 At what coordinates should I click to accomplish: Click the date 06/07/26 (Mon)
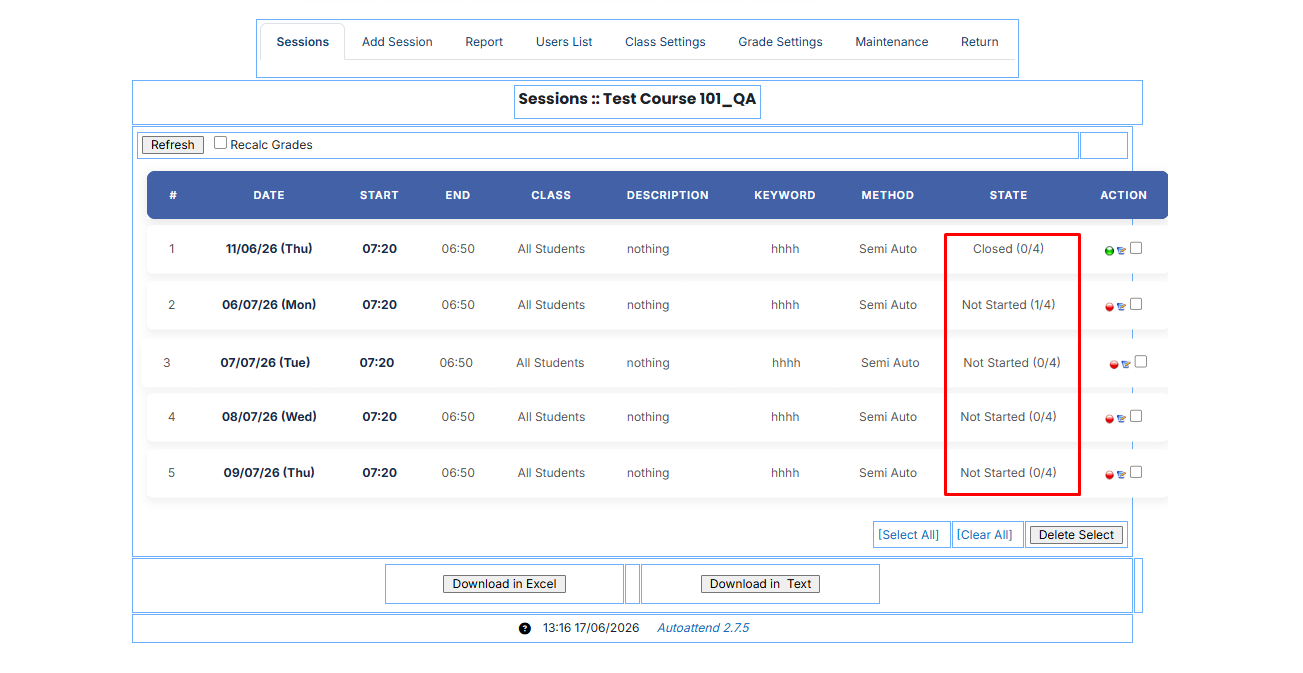(269, 305)
